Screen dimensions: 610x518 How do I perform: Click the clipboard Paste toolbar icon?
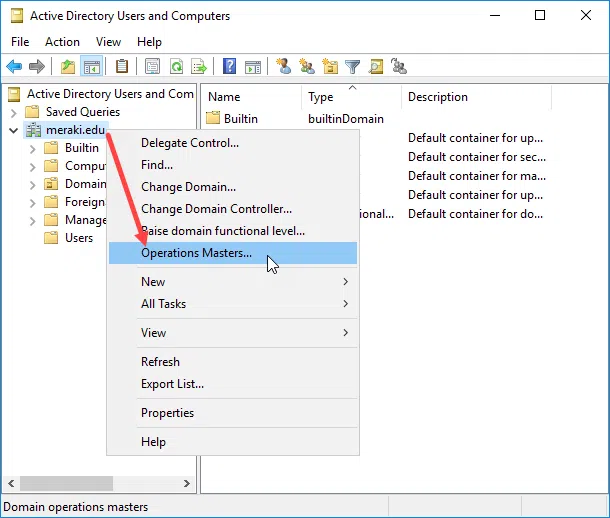[122, 66]
